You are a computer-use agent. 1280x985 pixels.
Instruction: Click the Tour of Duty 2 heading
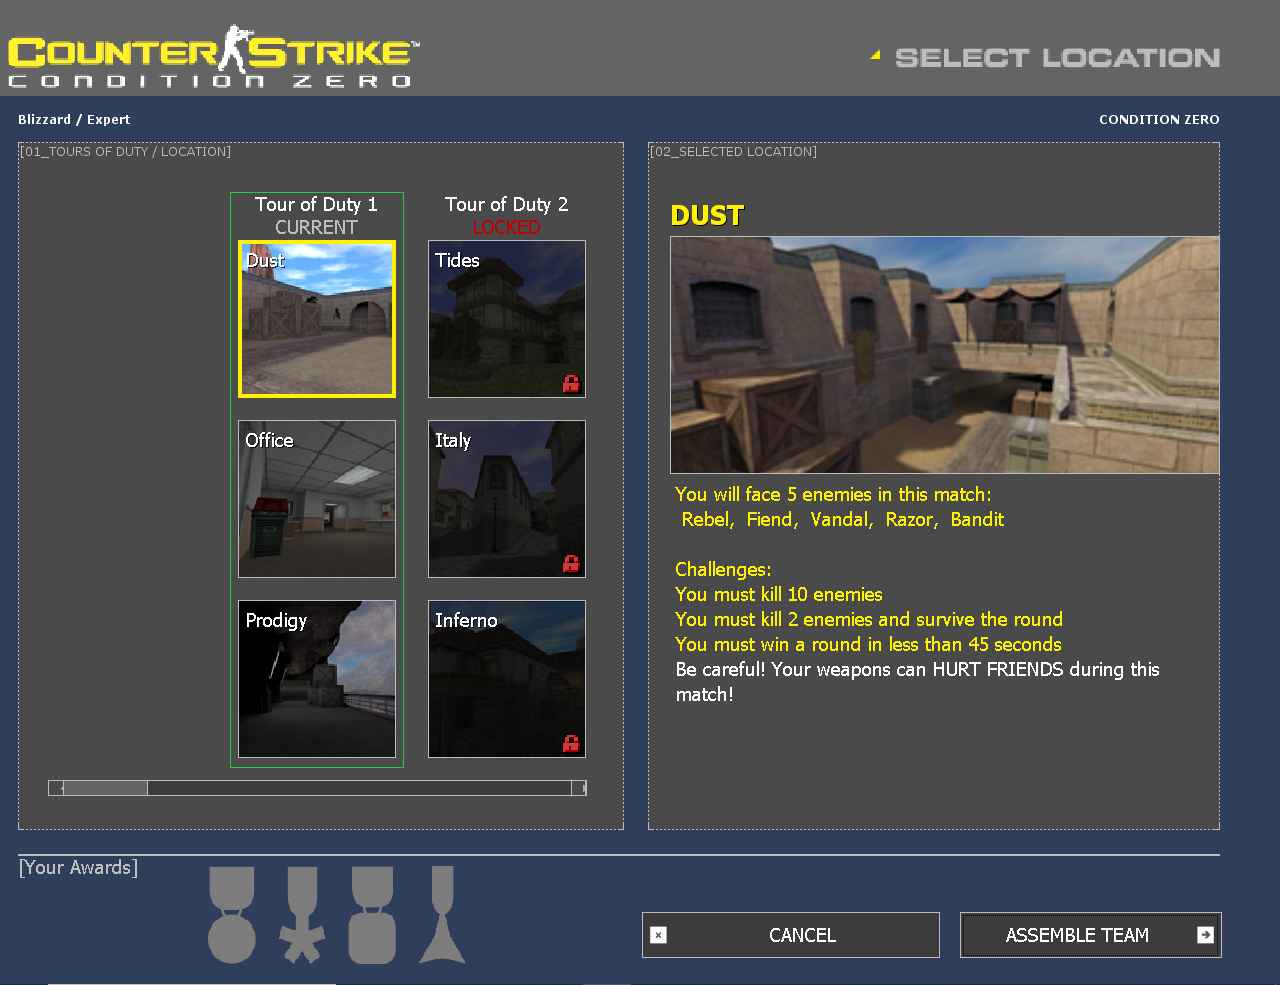click(x=506, y=204)
